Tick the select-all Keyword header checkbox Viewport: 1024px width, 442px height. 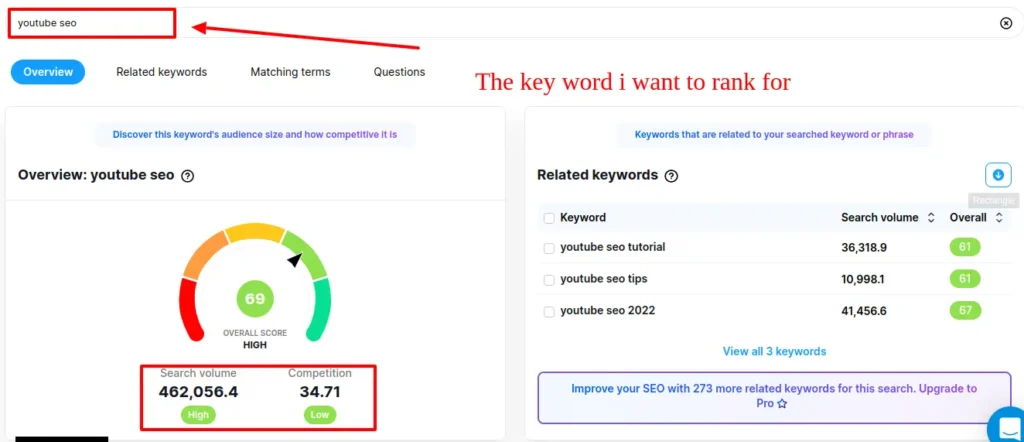(549, 218)
